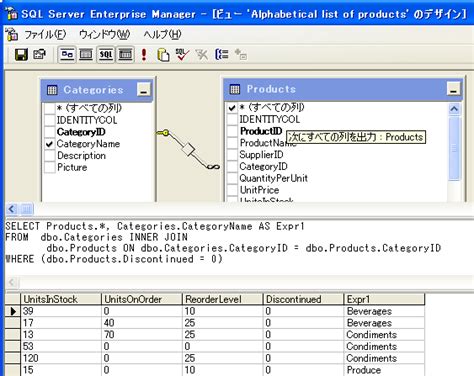The image size is (474, 376).
Task: Check CategoryID box in Products table
Action: (x=232, y=167)
